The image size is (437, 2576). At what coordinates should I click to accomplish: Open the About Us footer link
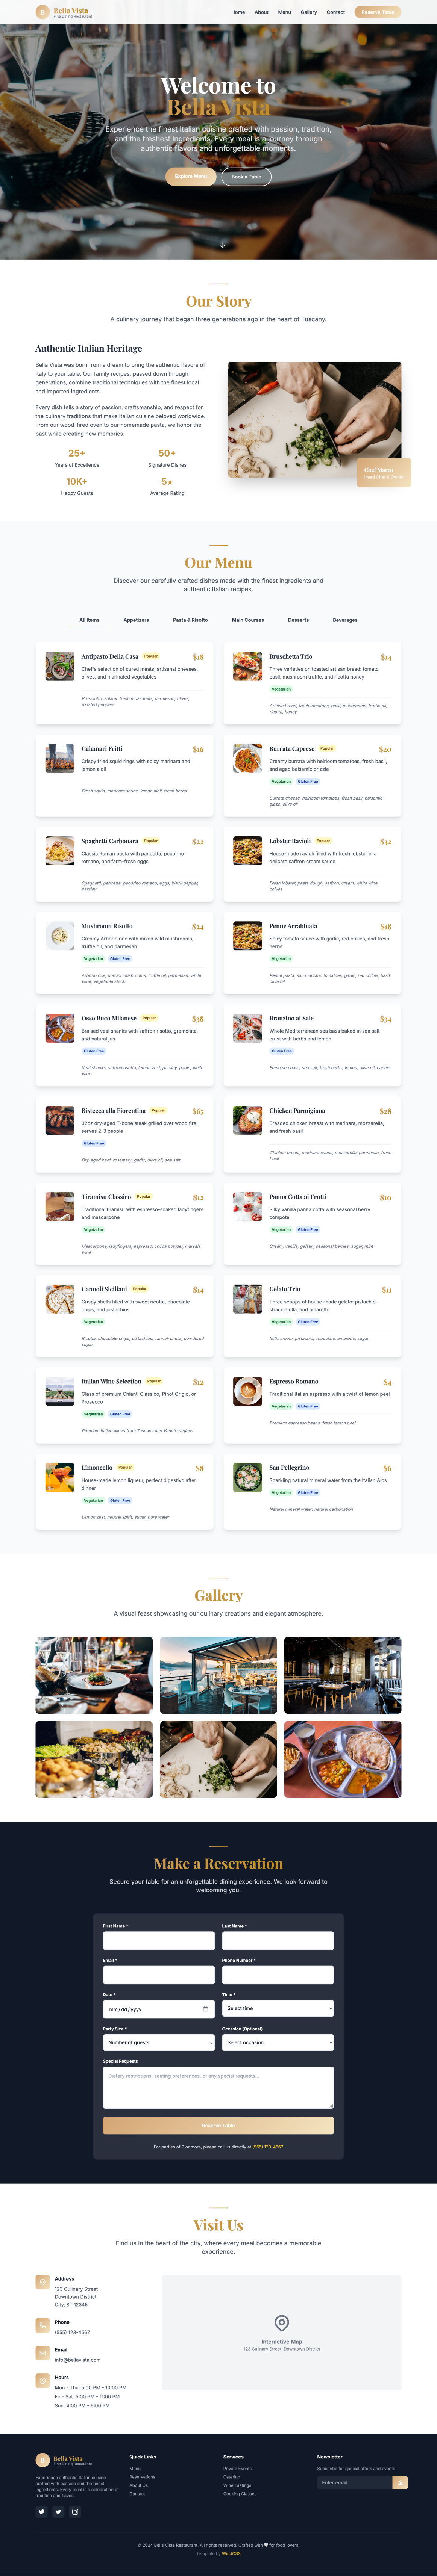(x=138, y=2485)
